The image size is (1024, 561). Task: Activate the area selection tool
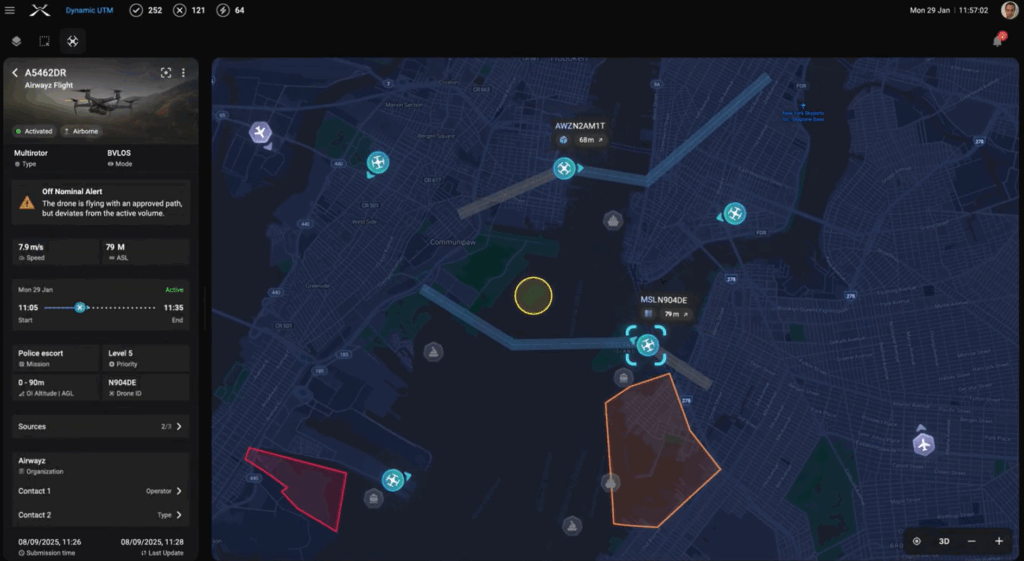click(44, 41)
